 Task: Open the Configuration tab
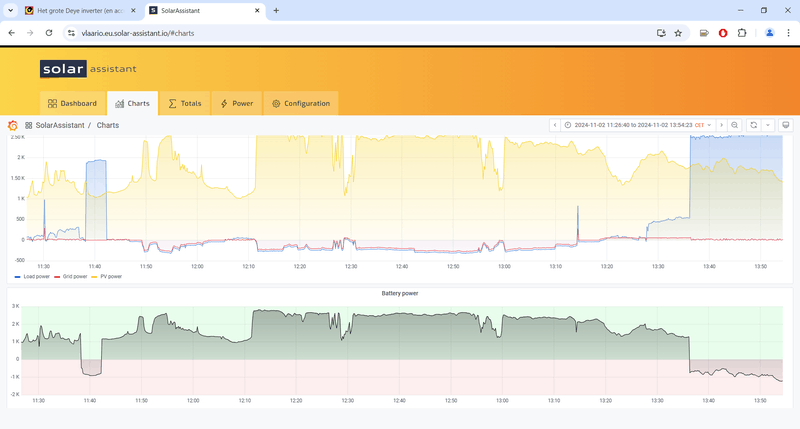[301, 103]
